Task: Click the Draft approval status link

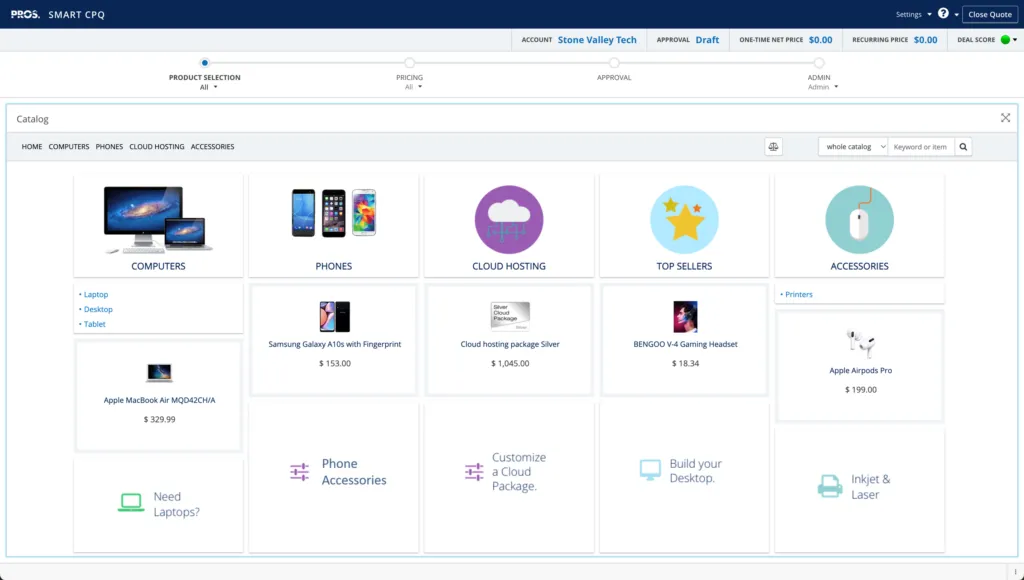Action: click(x=707, y=40)
